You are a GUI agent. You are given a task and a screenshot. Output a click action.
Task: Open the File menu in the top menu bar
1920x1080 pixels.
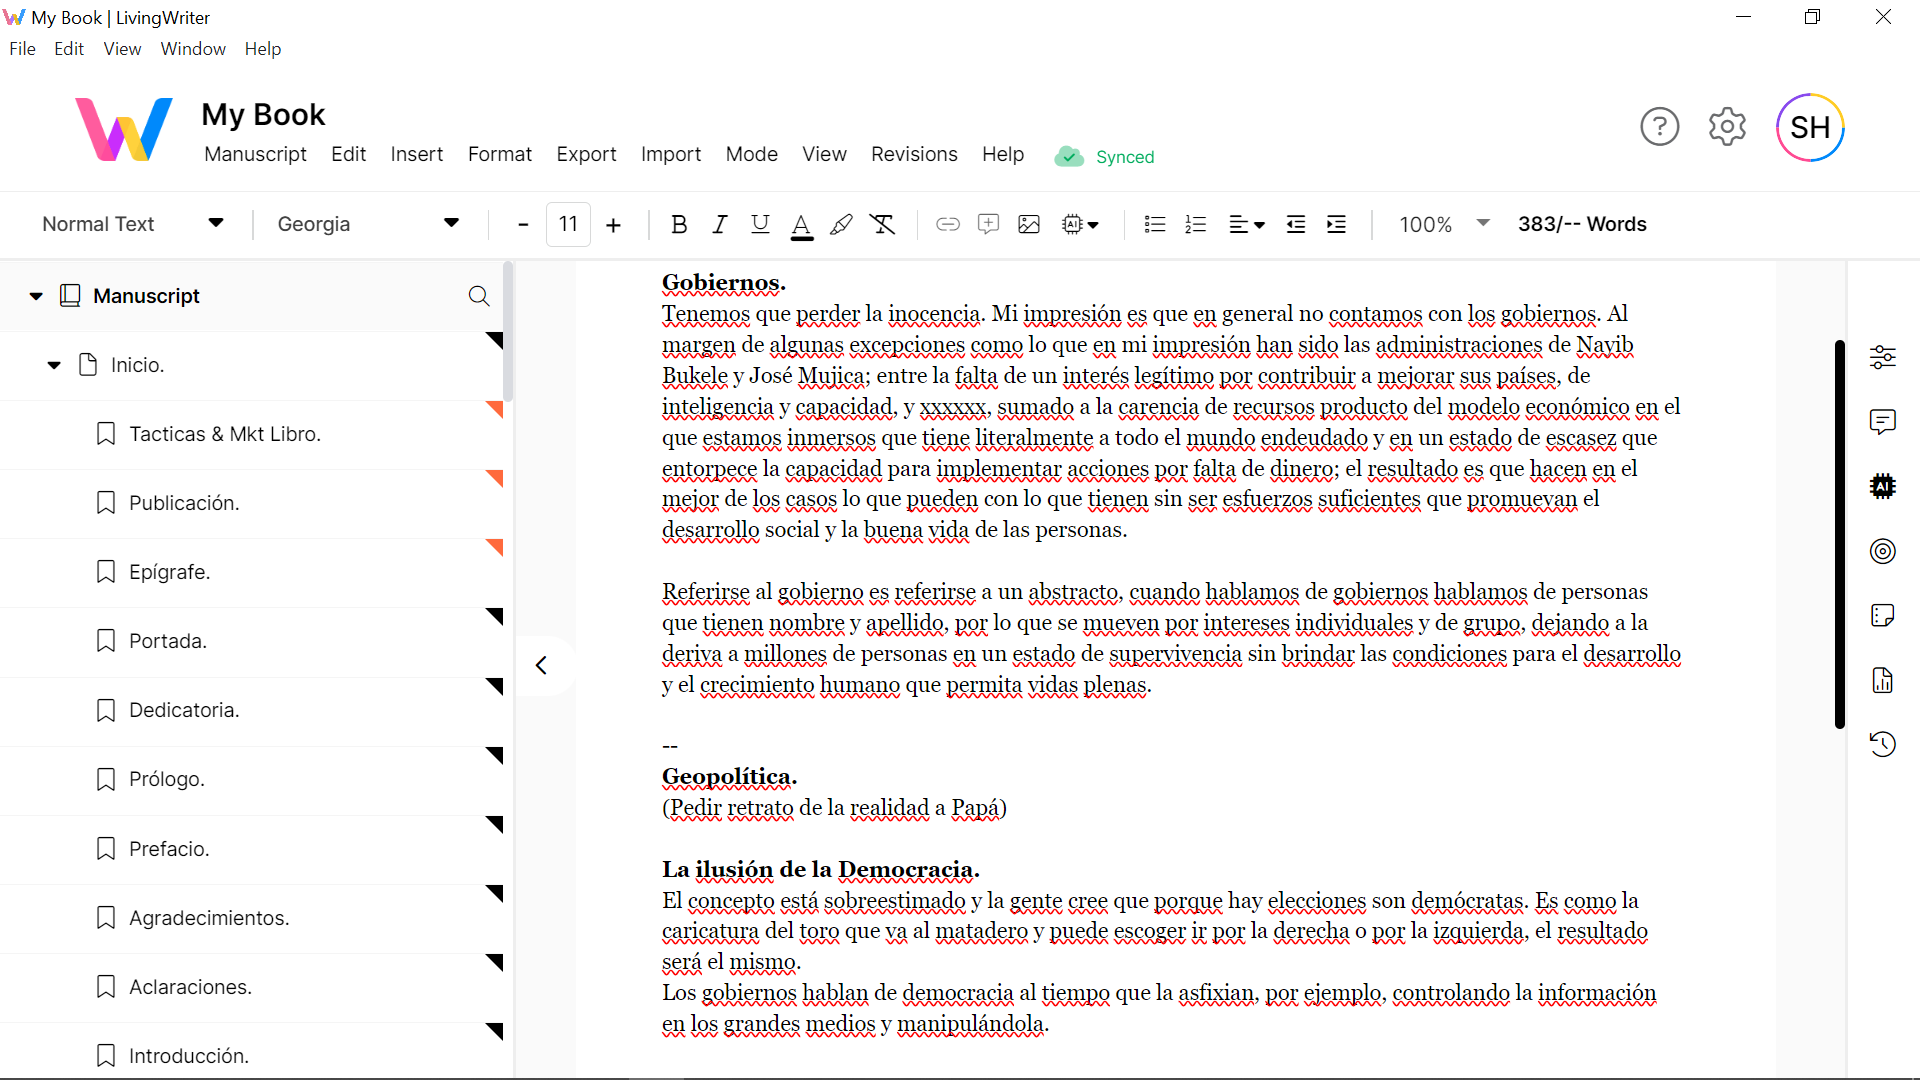point(22,49)
